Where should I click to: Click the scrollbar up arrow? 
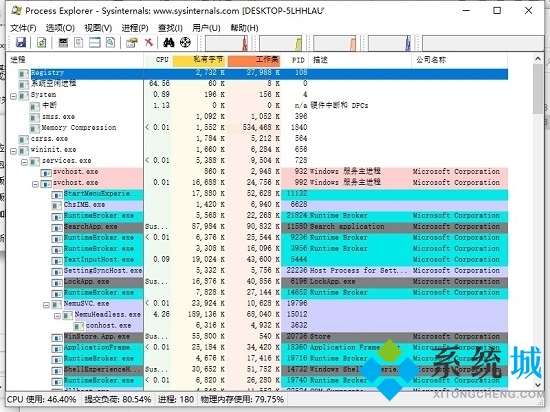coord(538,59)
